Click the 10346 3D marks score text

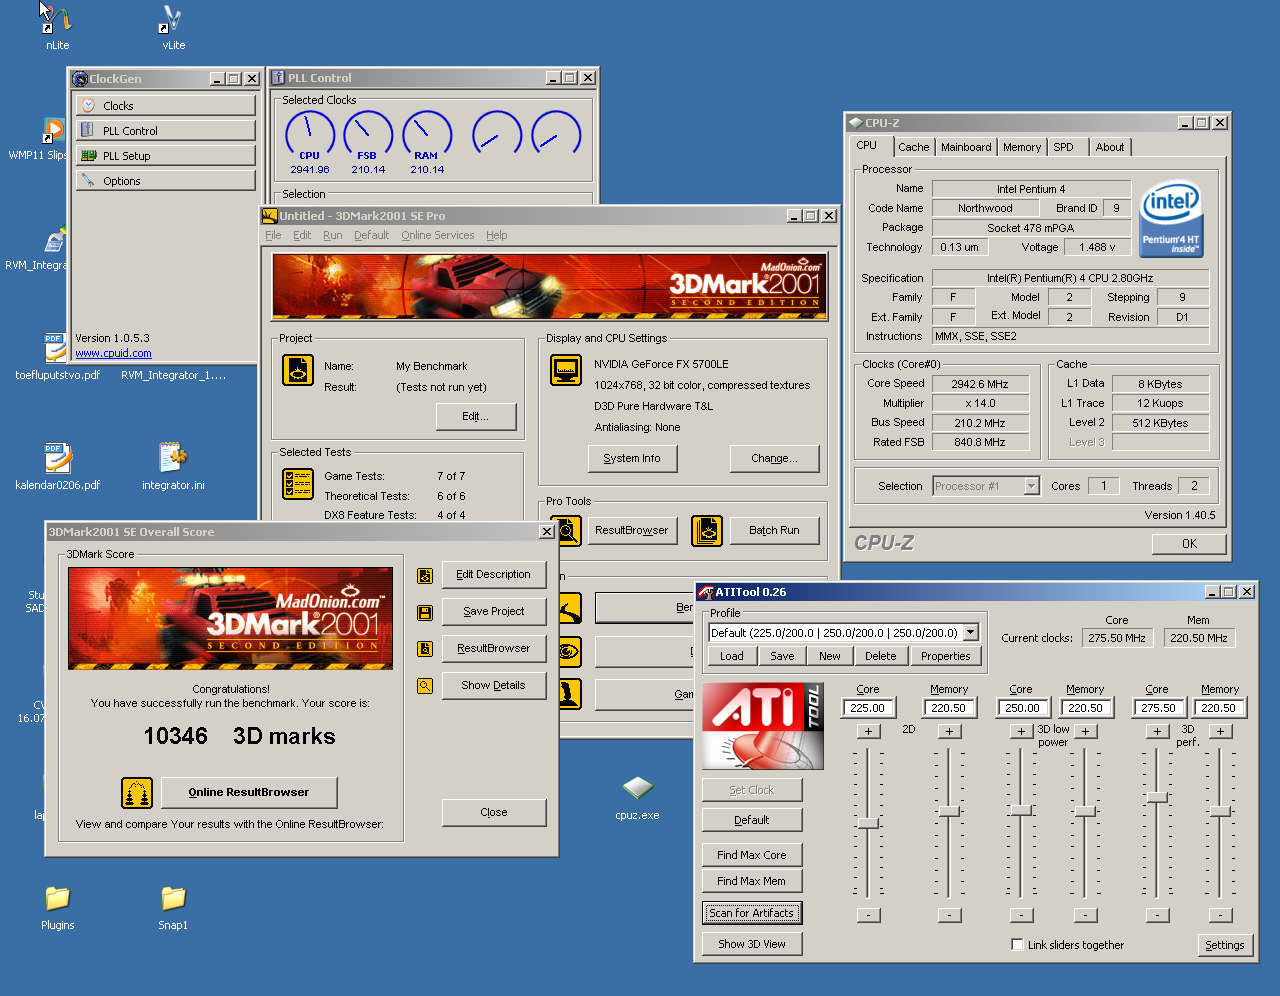[x=240, y=736]
